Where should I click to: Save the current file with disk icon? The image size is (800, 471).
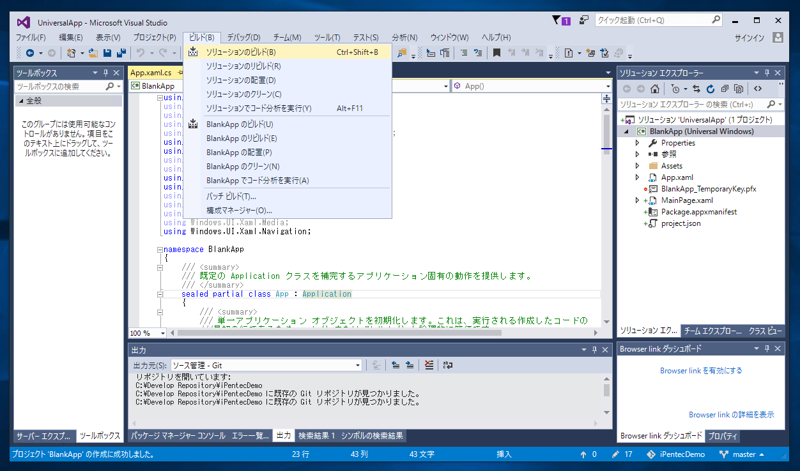[107, 53]
